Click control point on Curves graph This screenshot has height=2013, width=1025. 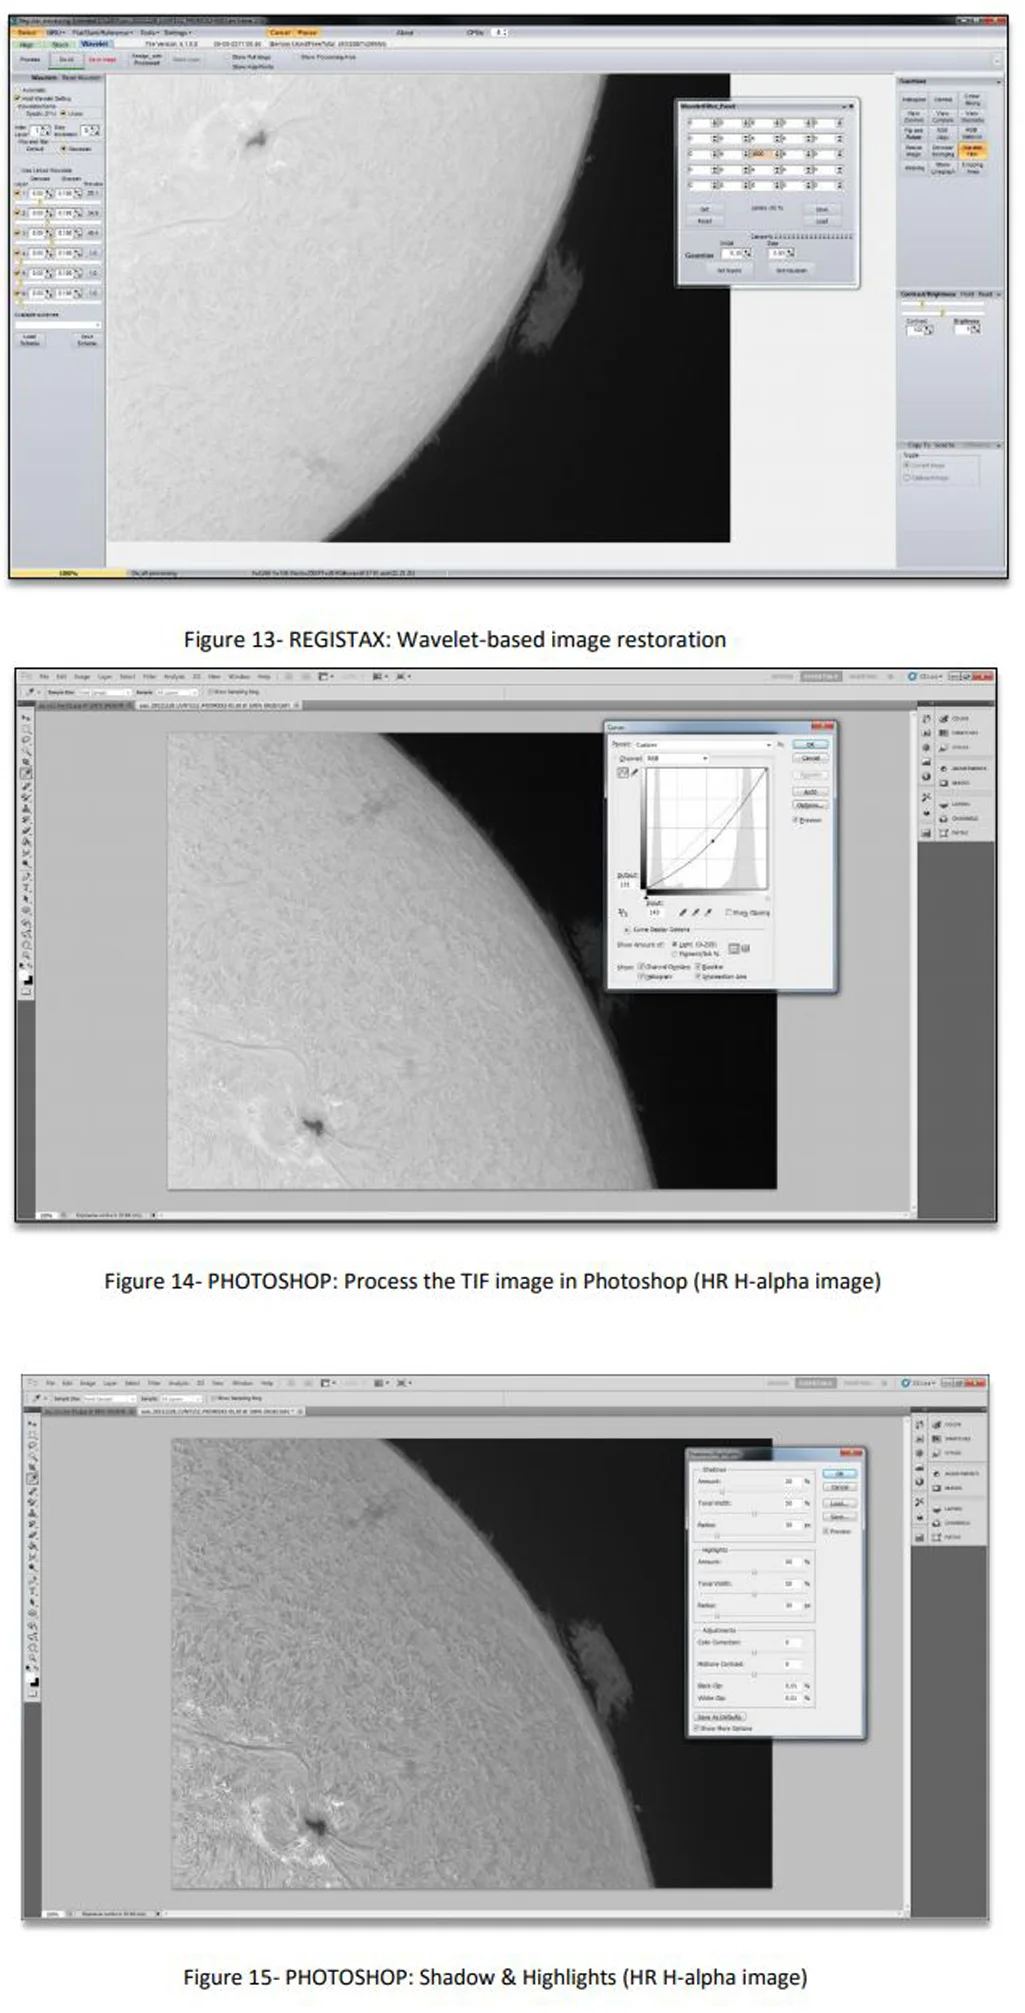[713, 841]
